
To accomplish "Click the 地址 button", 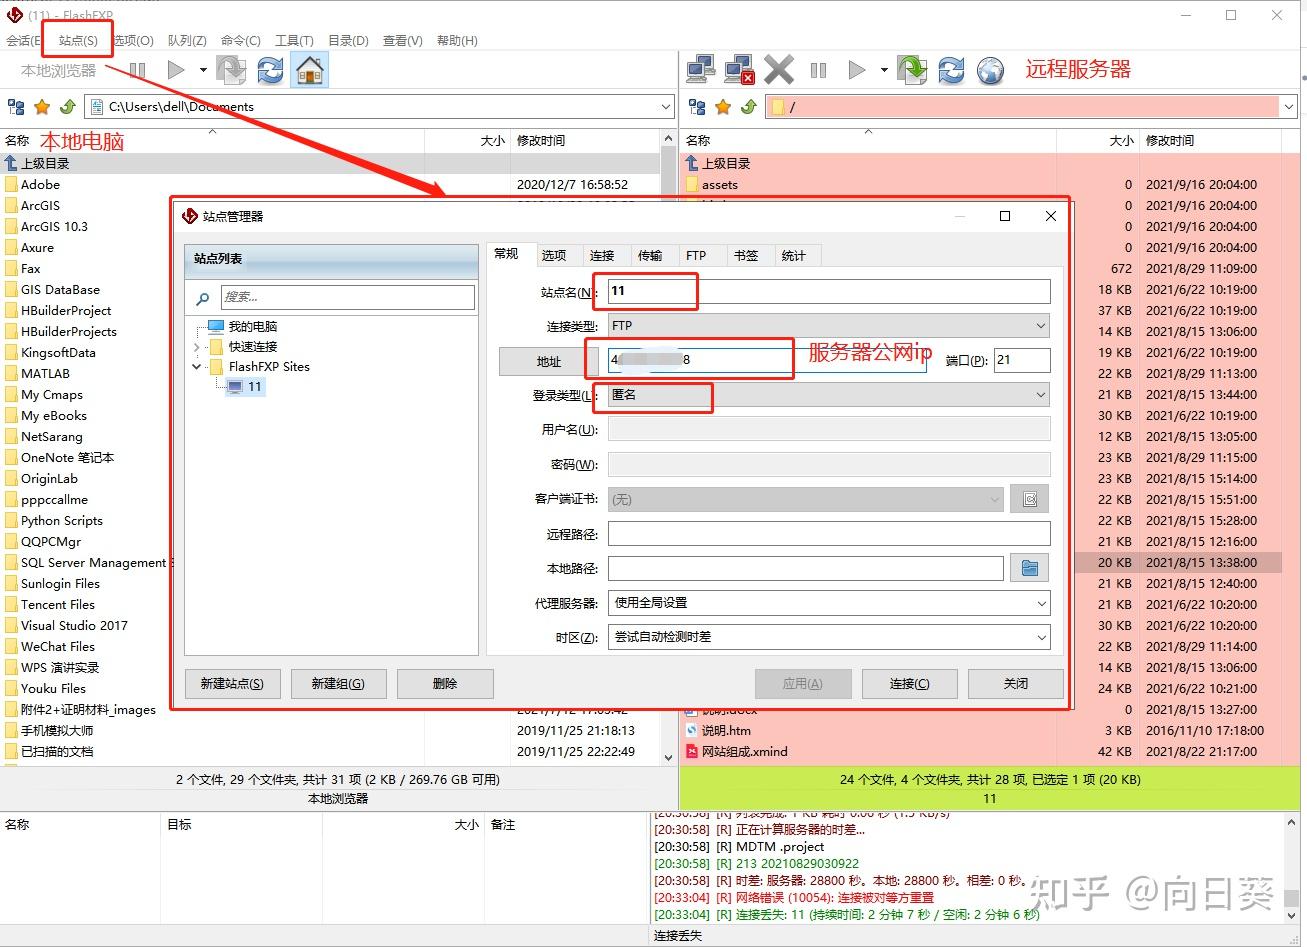I will [x=548, y=361].
